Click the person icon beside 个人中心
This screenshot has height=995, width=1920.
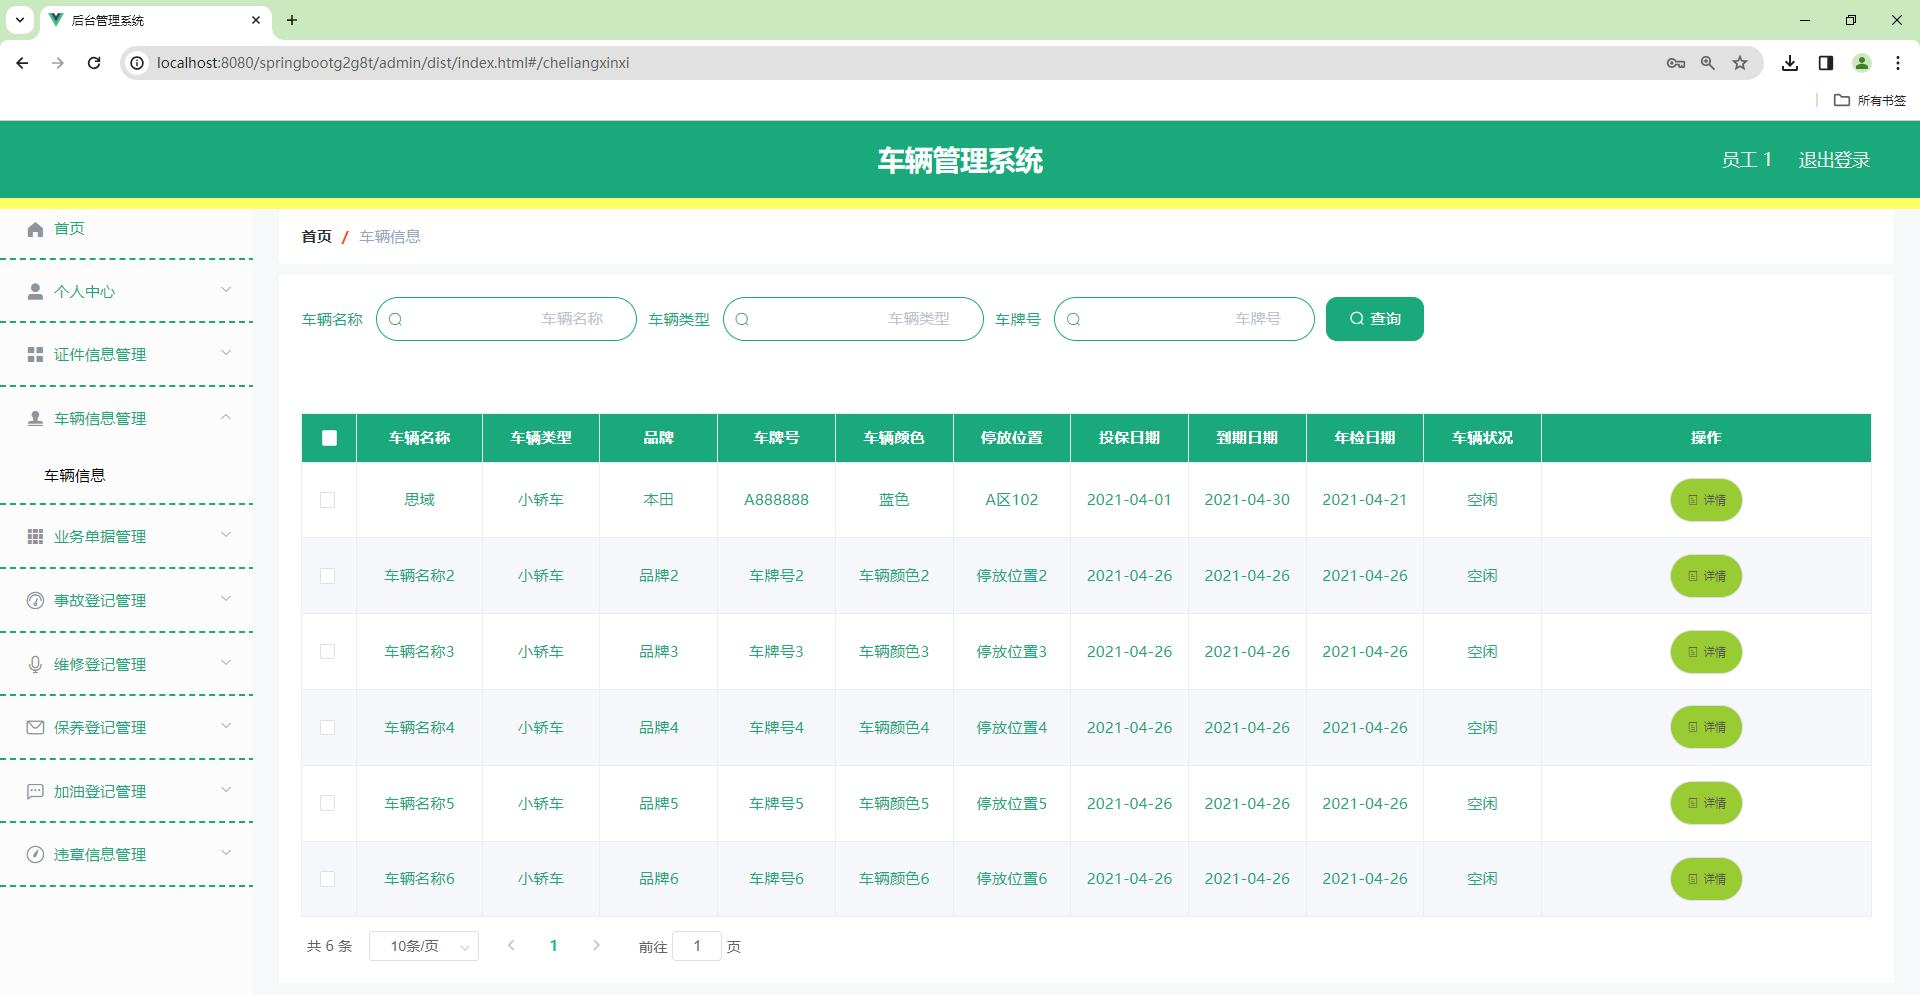click(35, 291)
